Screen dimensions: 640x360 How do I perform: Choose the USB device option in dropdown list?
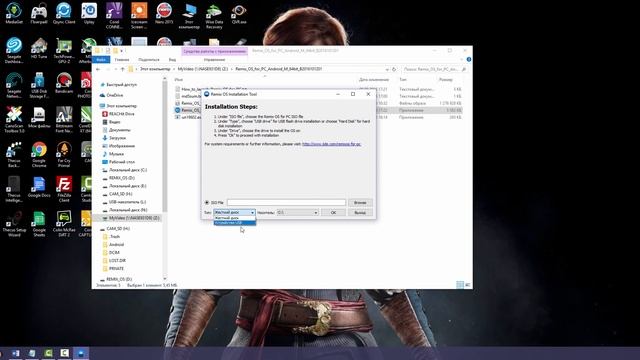[x=235, y=223]
